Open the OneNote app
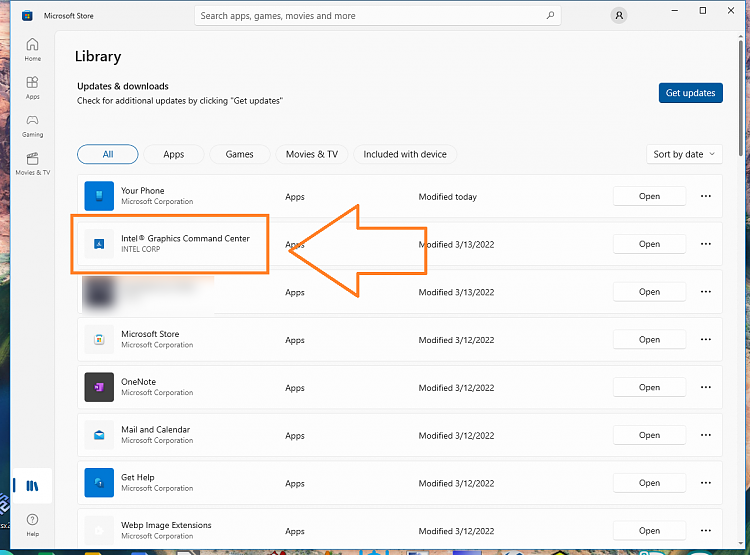750x555 pixels. pos(649,388)
